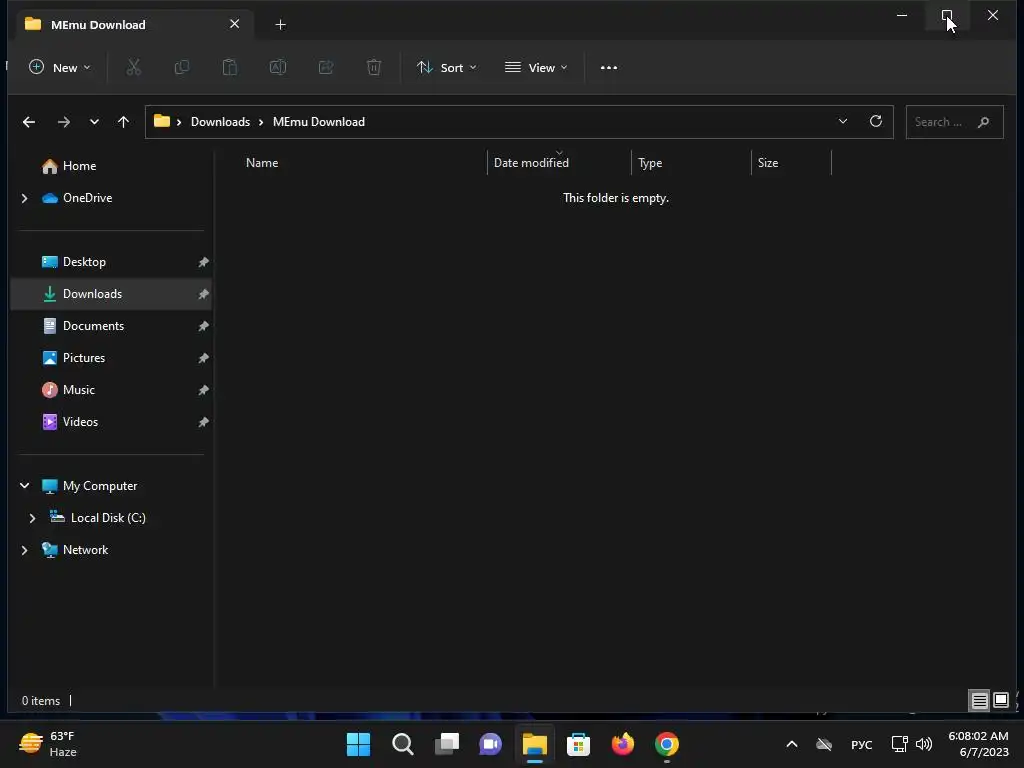Open the Sort options dropdown
This screenshot has height=768, width=1024.
coord(447,67)
